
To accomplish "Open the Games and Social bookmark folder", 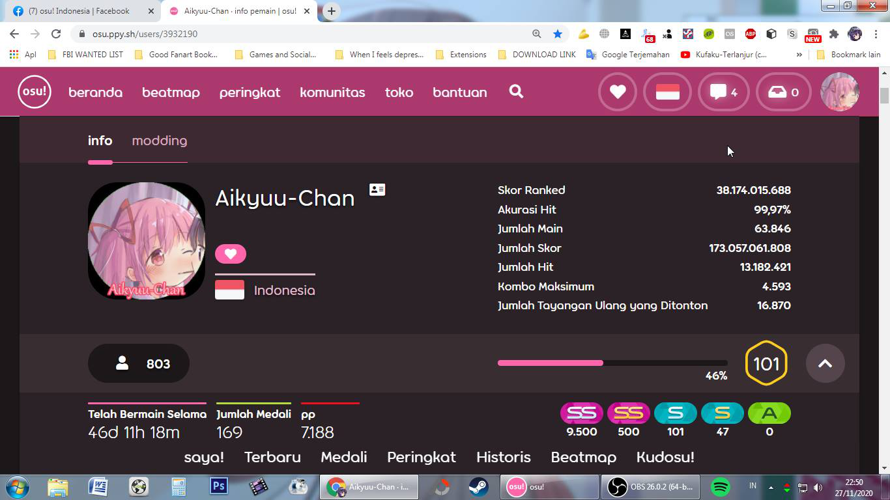I will tap(275, 54).
